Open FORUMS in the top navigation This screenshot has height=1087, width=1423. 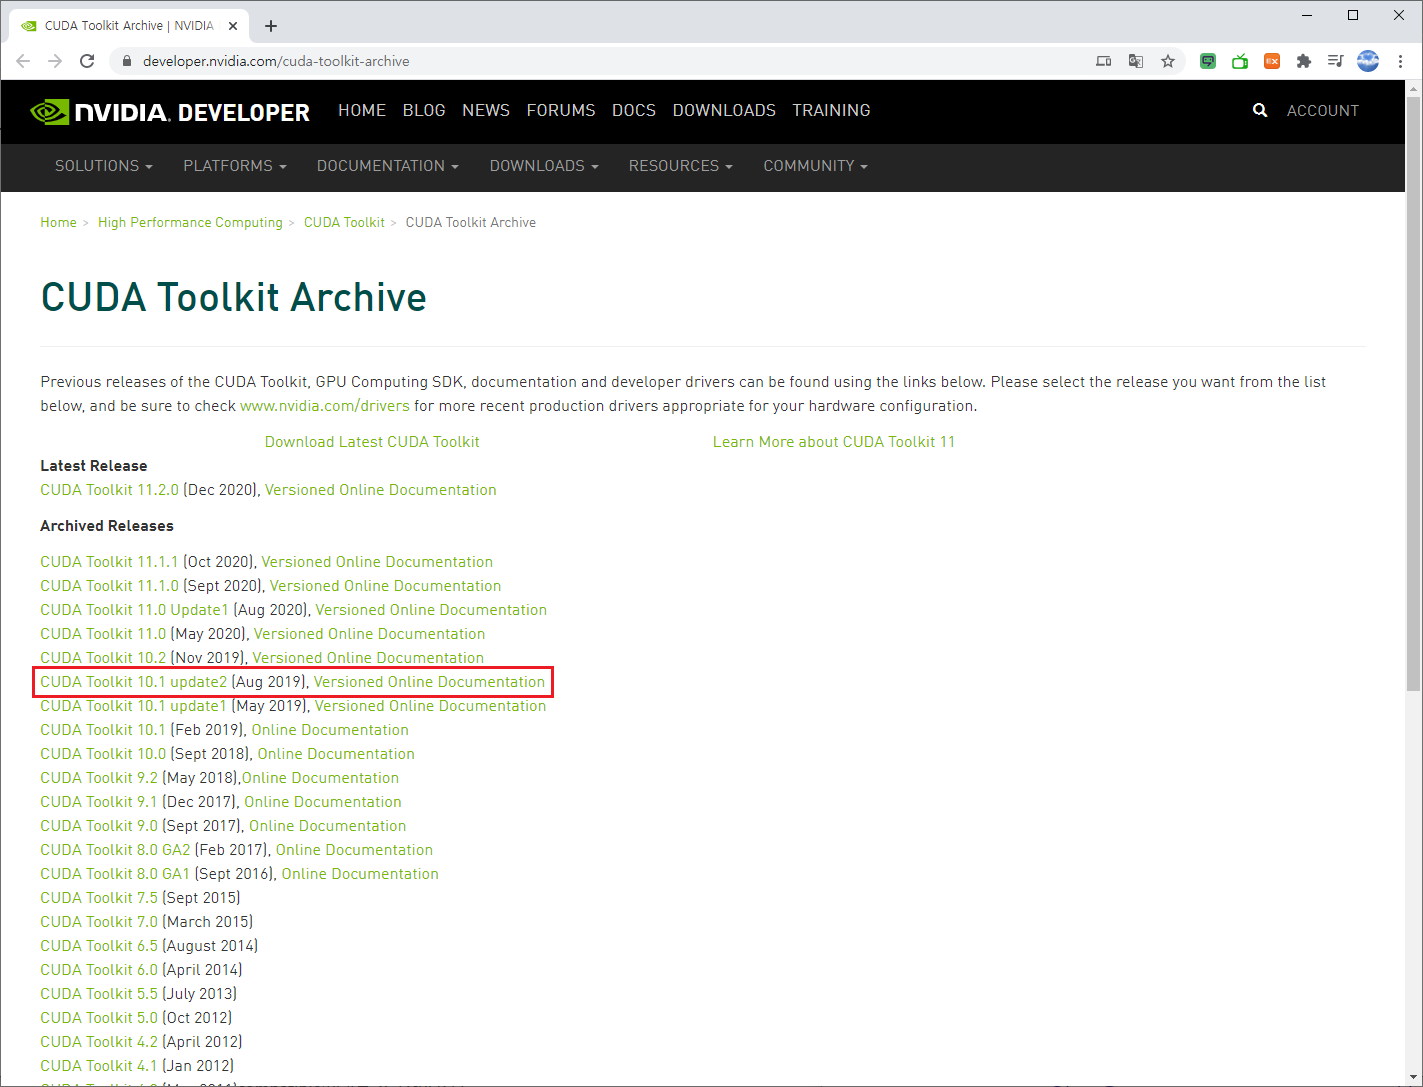click(x=561, y=110)
